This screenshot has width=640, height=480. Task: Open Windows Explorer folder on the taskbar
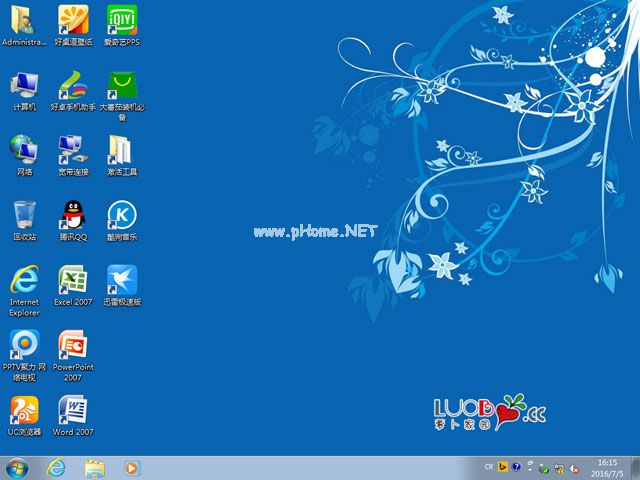[95, 468]
